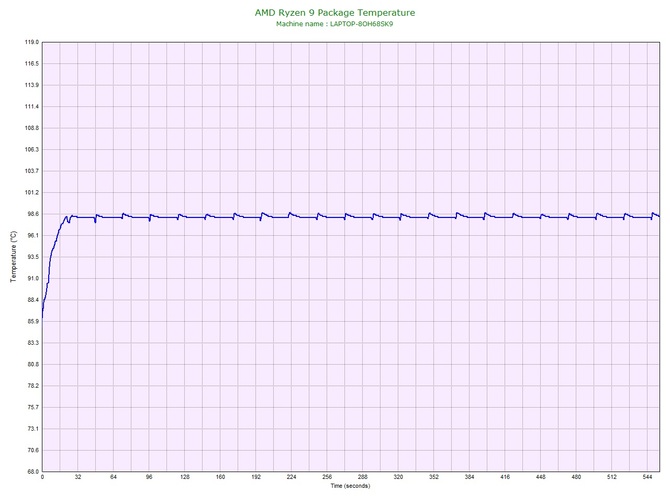Click the 128 tick label on time axis
This screenshot has height=503, width=670.
[x=185, y=477]
